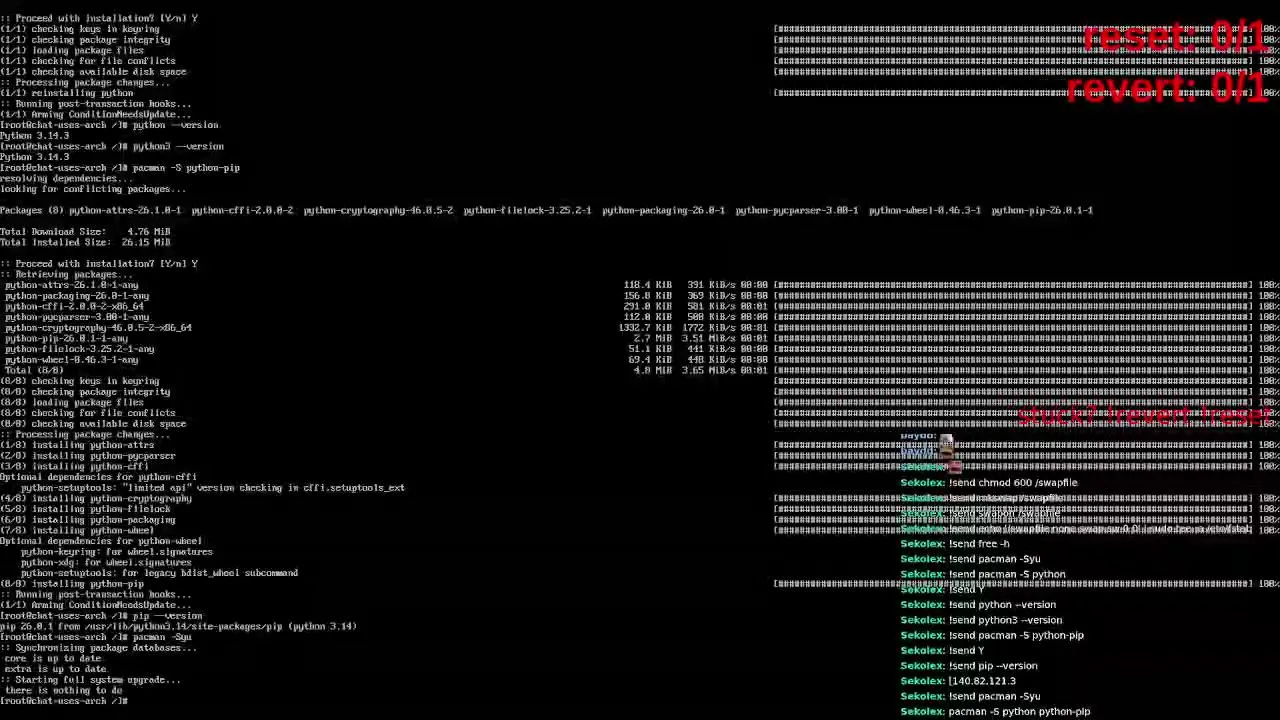Image resolution: width=1280 pixels, height=720 pixels.
Task: Select chat message '!send python --version'
Action: [977, 605]
